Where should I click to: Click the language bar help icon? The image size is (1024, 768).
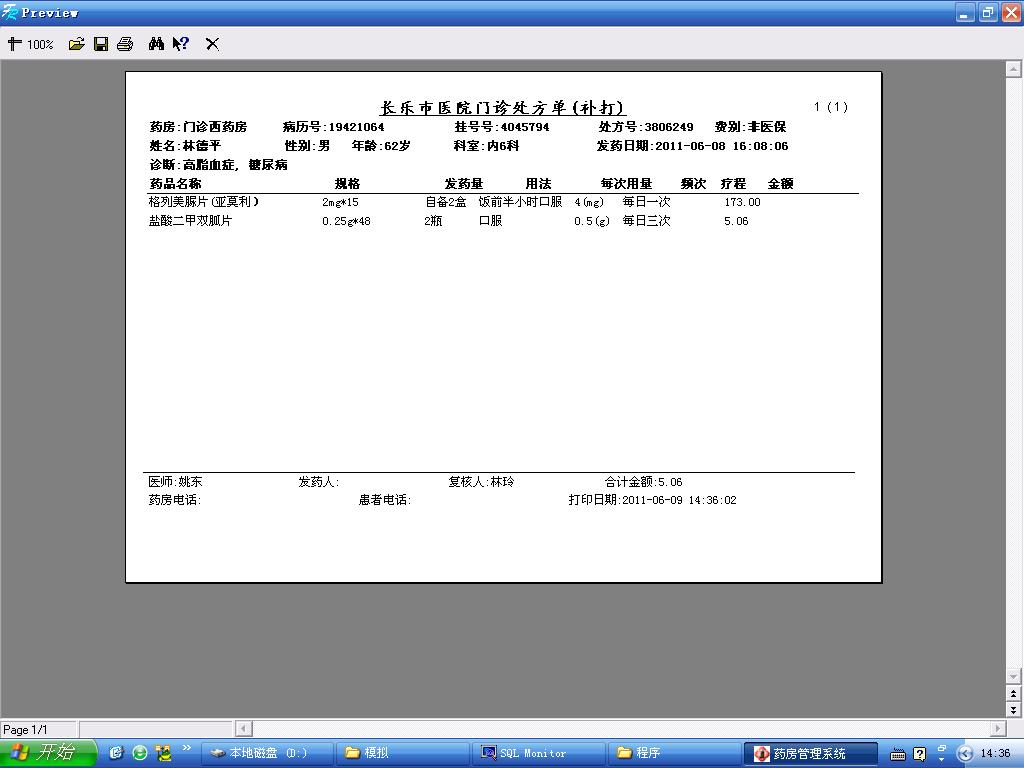(920, 754)
